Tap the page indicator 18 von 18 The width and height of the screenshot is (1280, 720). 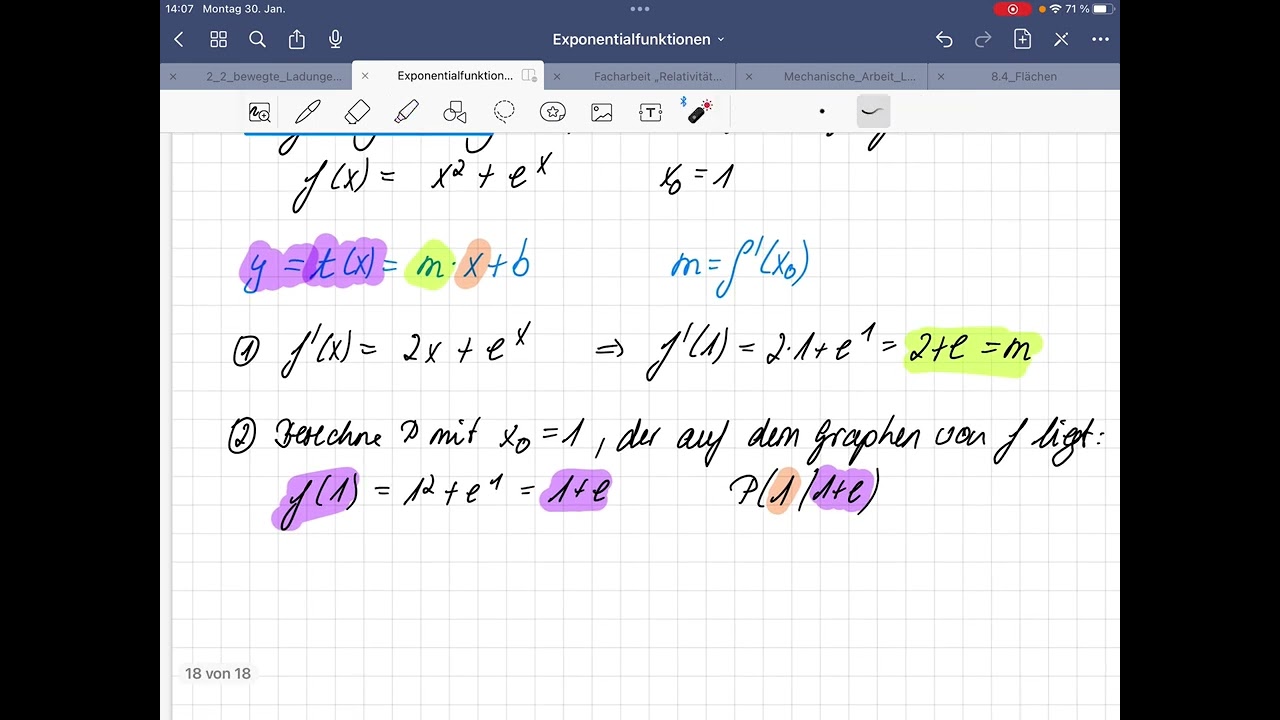(218, 674)
